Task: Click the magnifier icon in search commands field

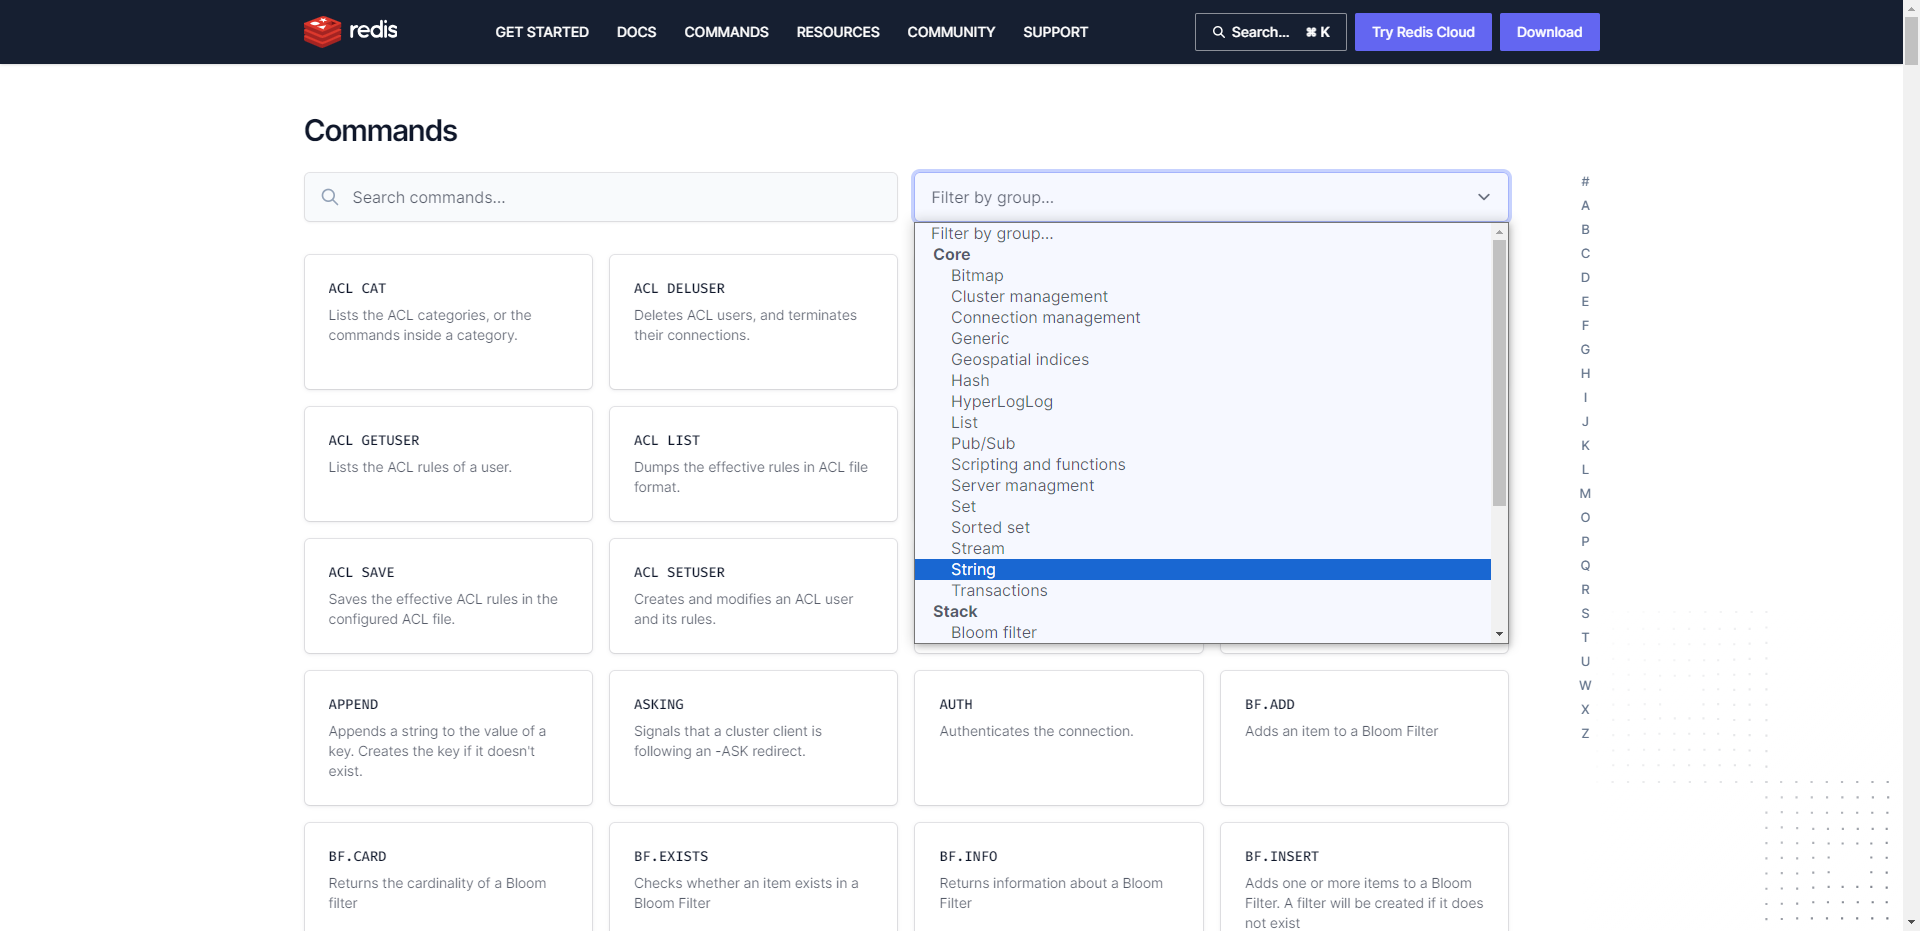Action: tap(330, 197)
